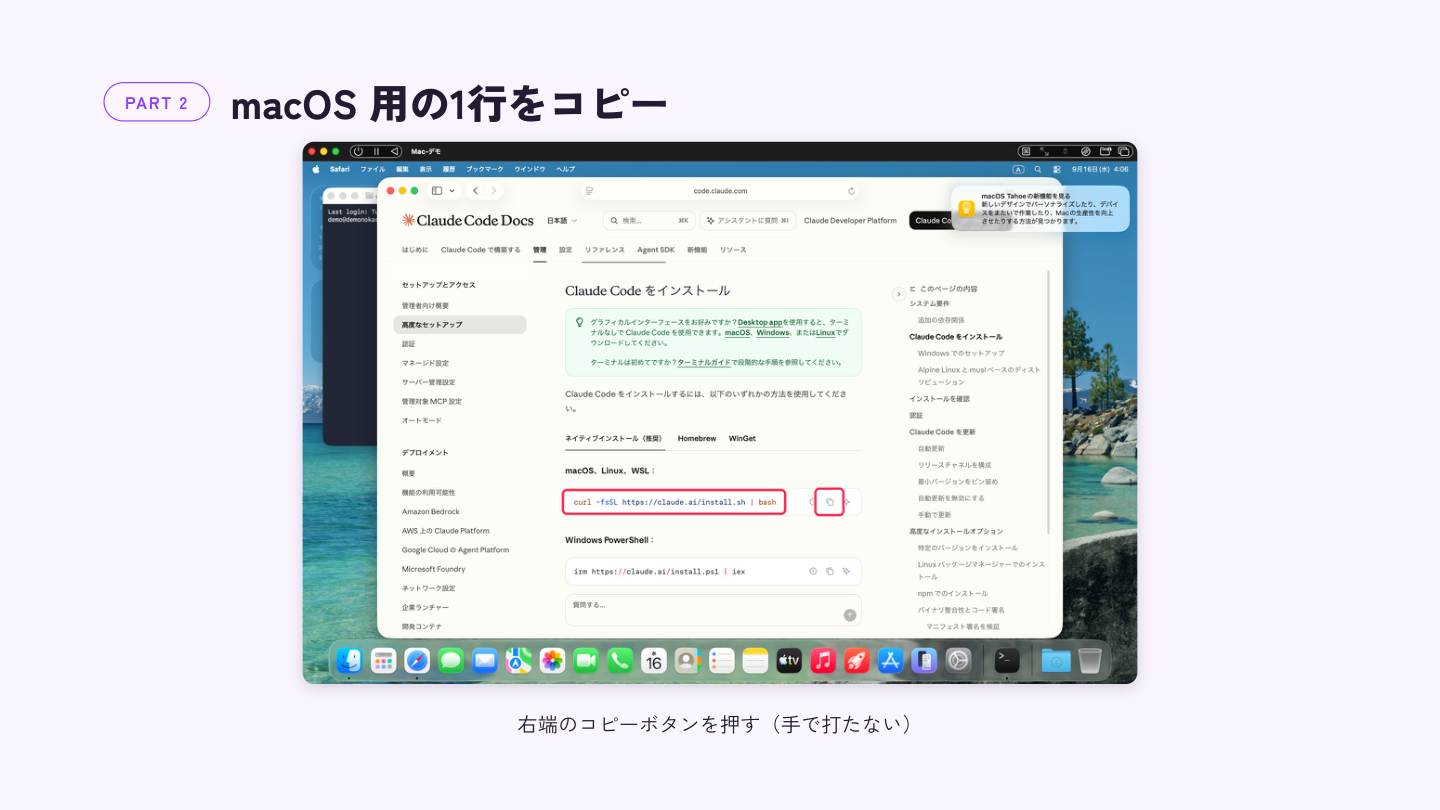Select 管理者向け概要 in sidebar

[426, 306]
